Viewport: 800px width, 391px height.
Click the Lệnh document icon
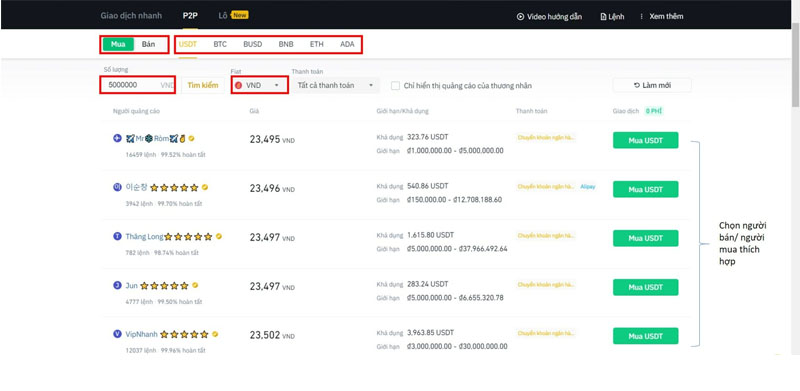[x=603, y=17]
